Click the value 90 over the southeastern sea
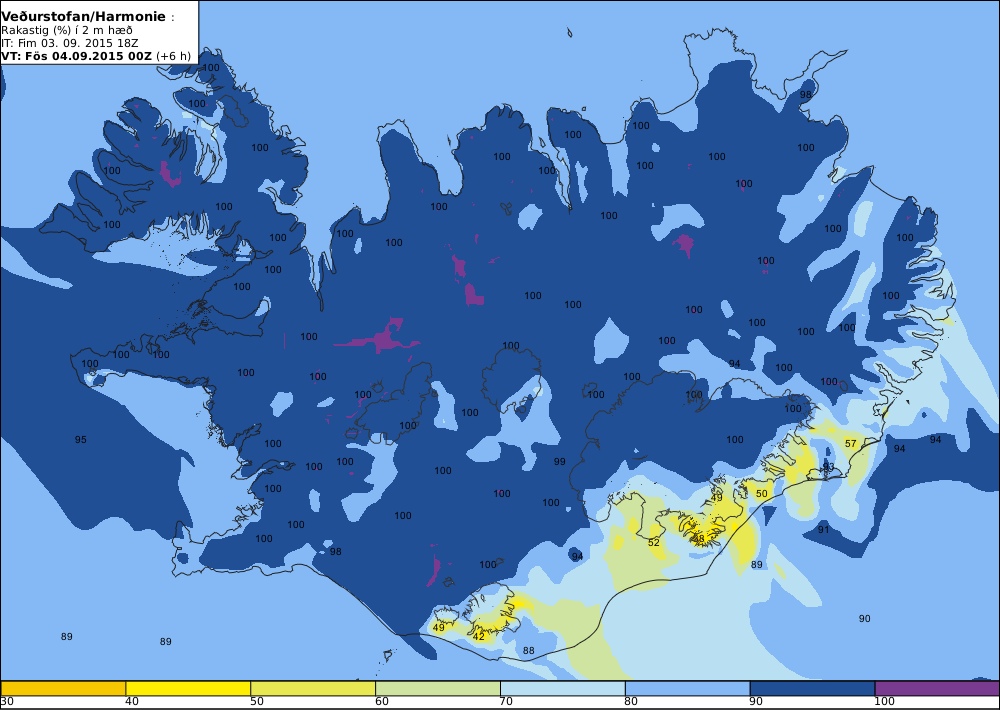This screenshot has width=1000, height=710. pos(864,618)
